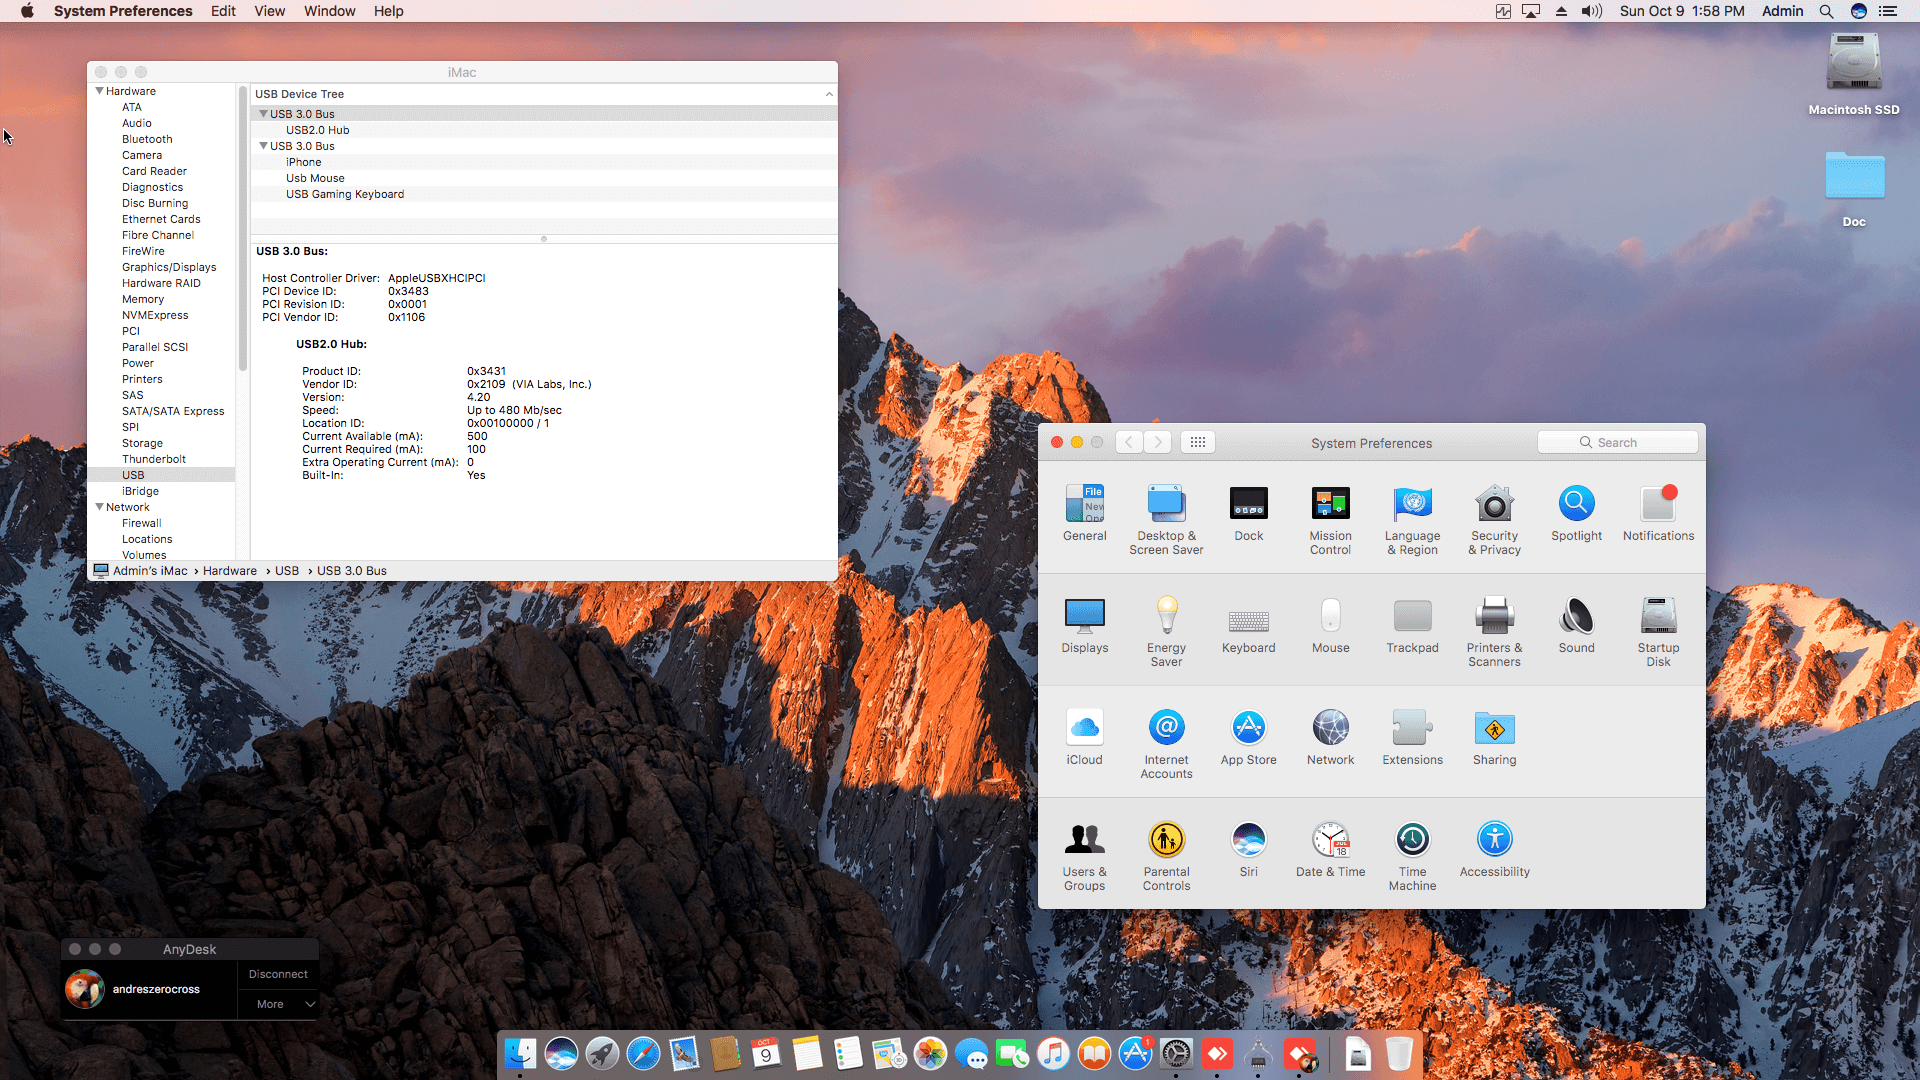Open Energy Saver preferences

click(1166, 632)
